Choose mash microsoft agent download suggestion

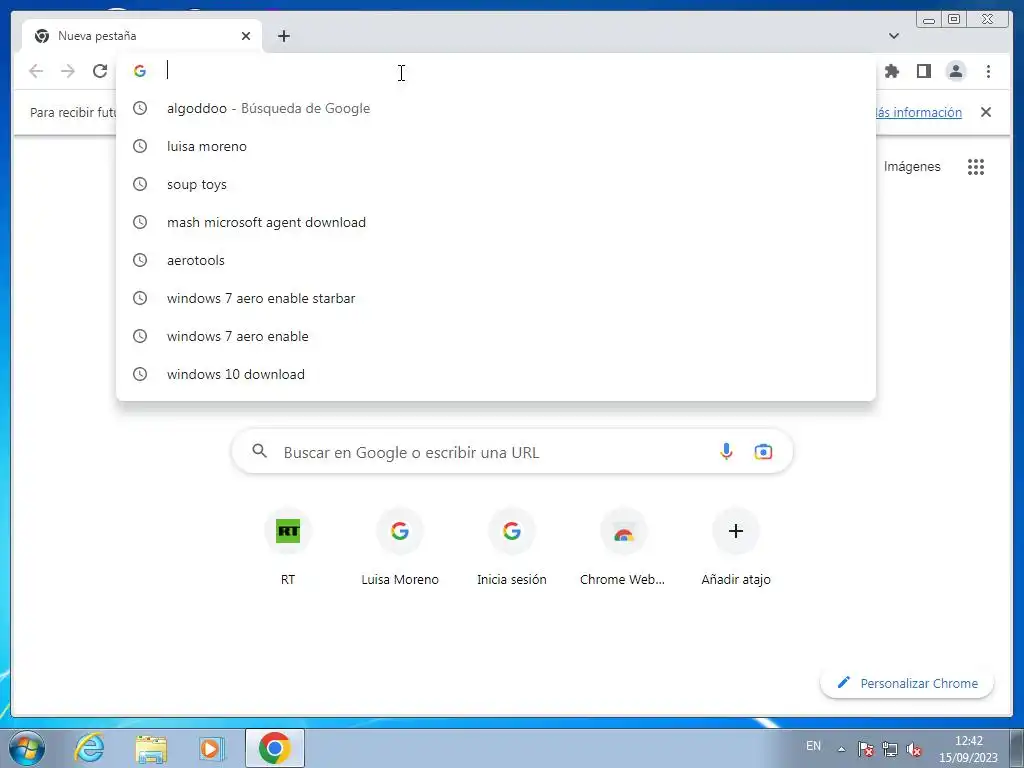(x=496, y=222)
